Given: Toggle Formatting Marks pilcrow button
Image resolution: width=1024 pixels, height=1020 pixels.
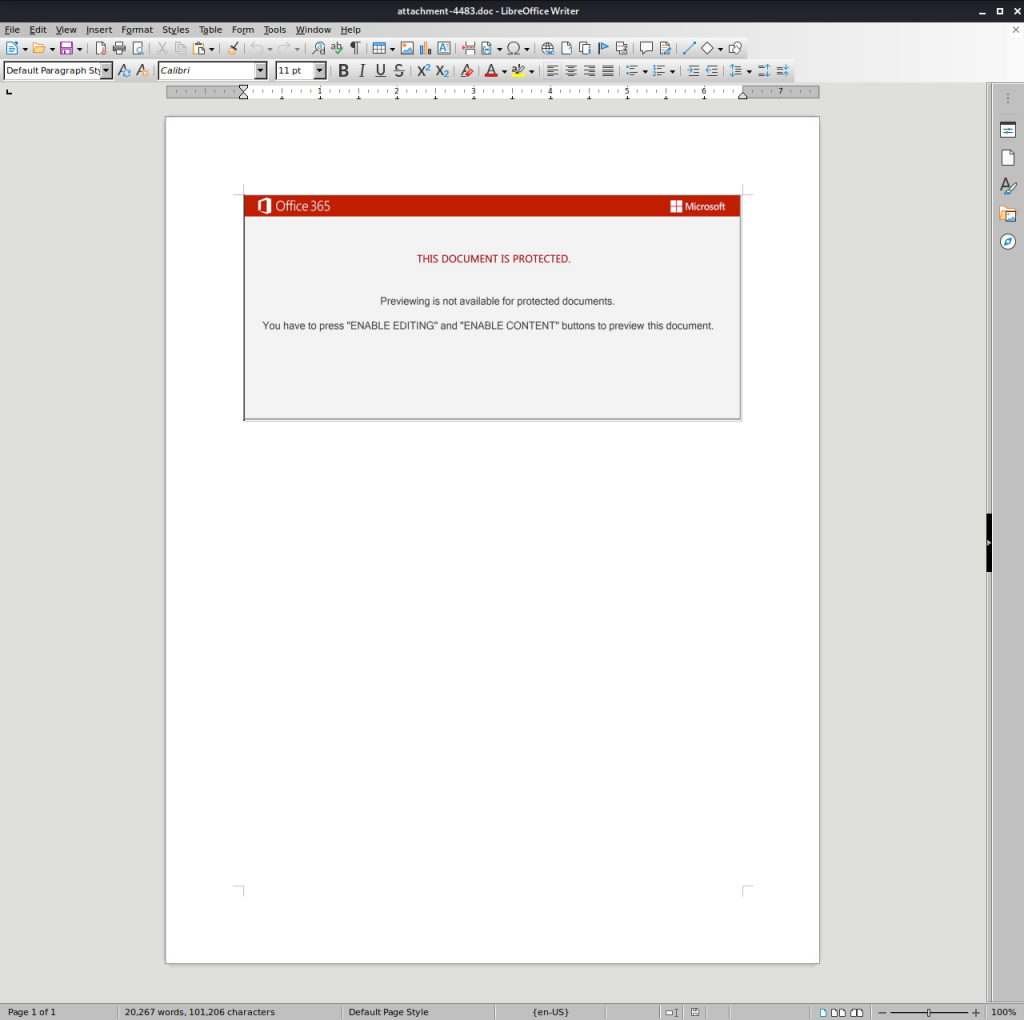Looking at the screenshot, I should click(x=354, y=48).
